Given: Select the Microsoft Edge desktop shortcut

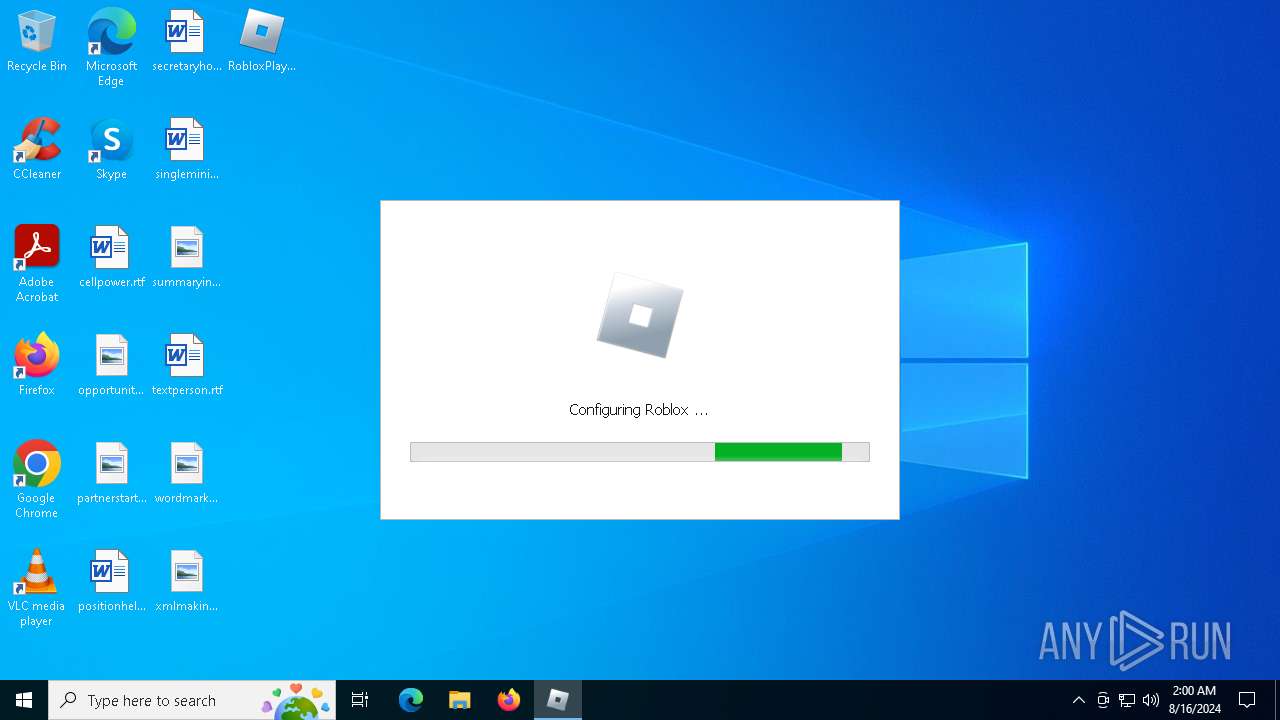Looking at the screenshot, I should point(111,47).
